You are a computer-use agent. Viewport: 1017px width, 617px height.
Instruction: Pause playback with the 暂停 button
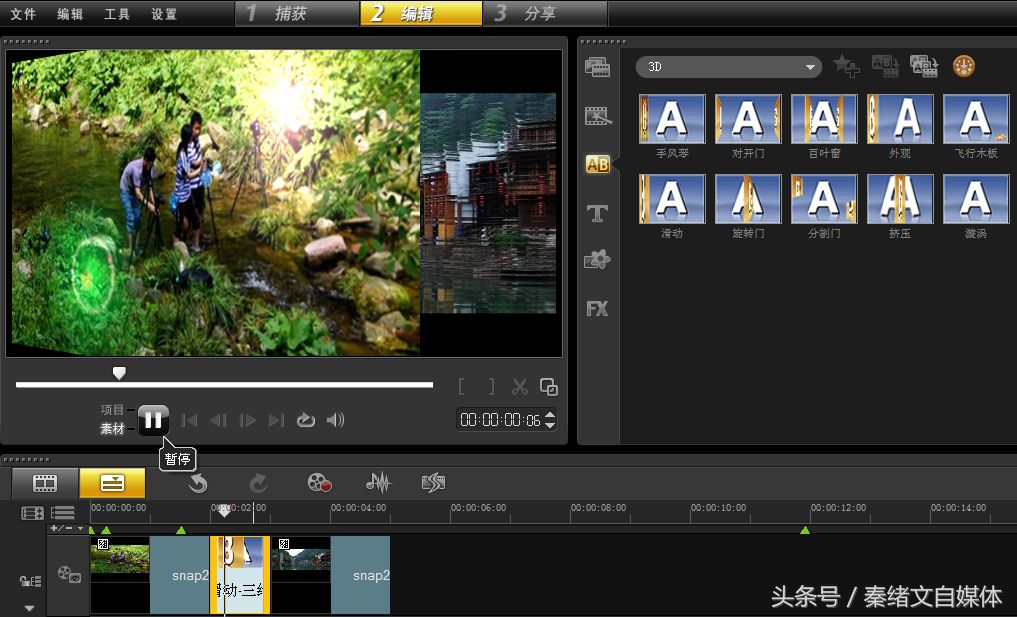[x=153, y=420]
